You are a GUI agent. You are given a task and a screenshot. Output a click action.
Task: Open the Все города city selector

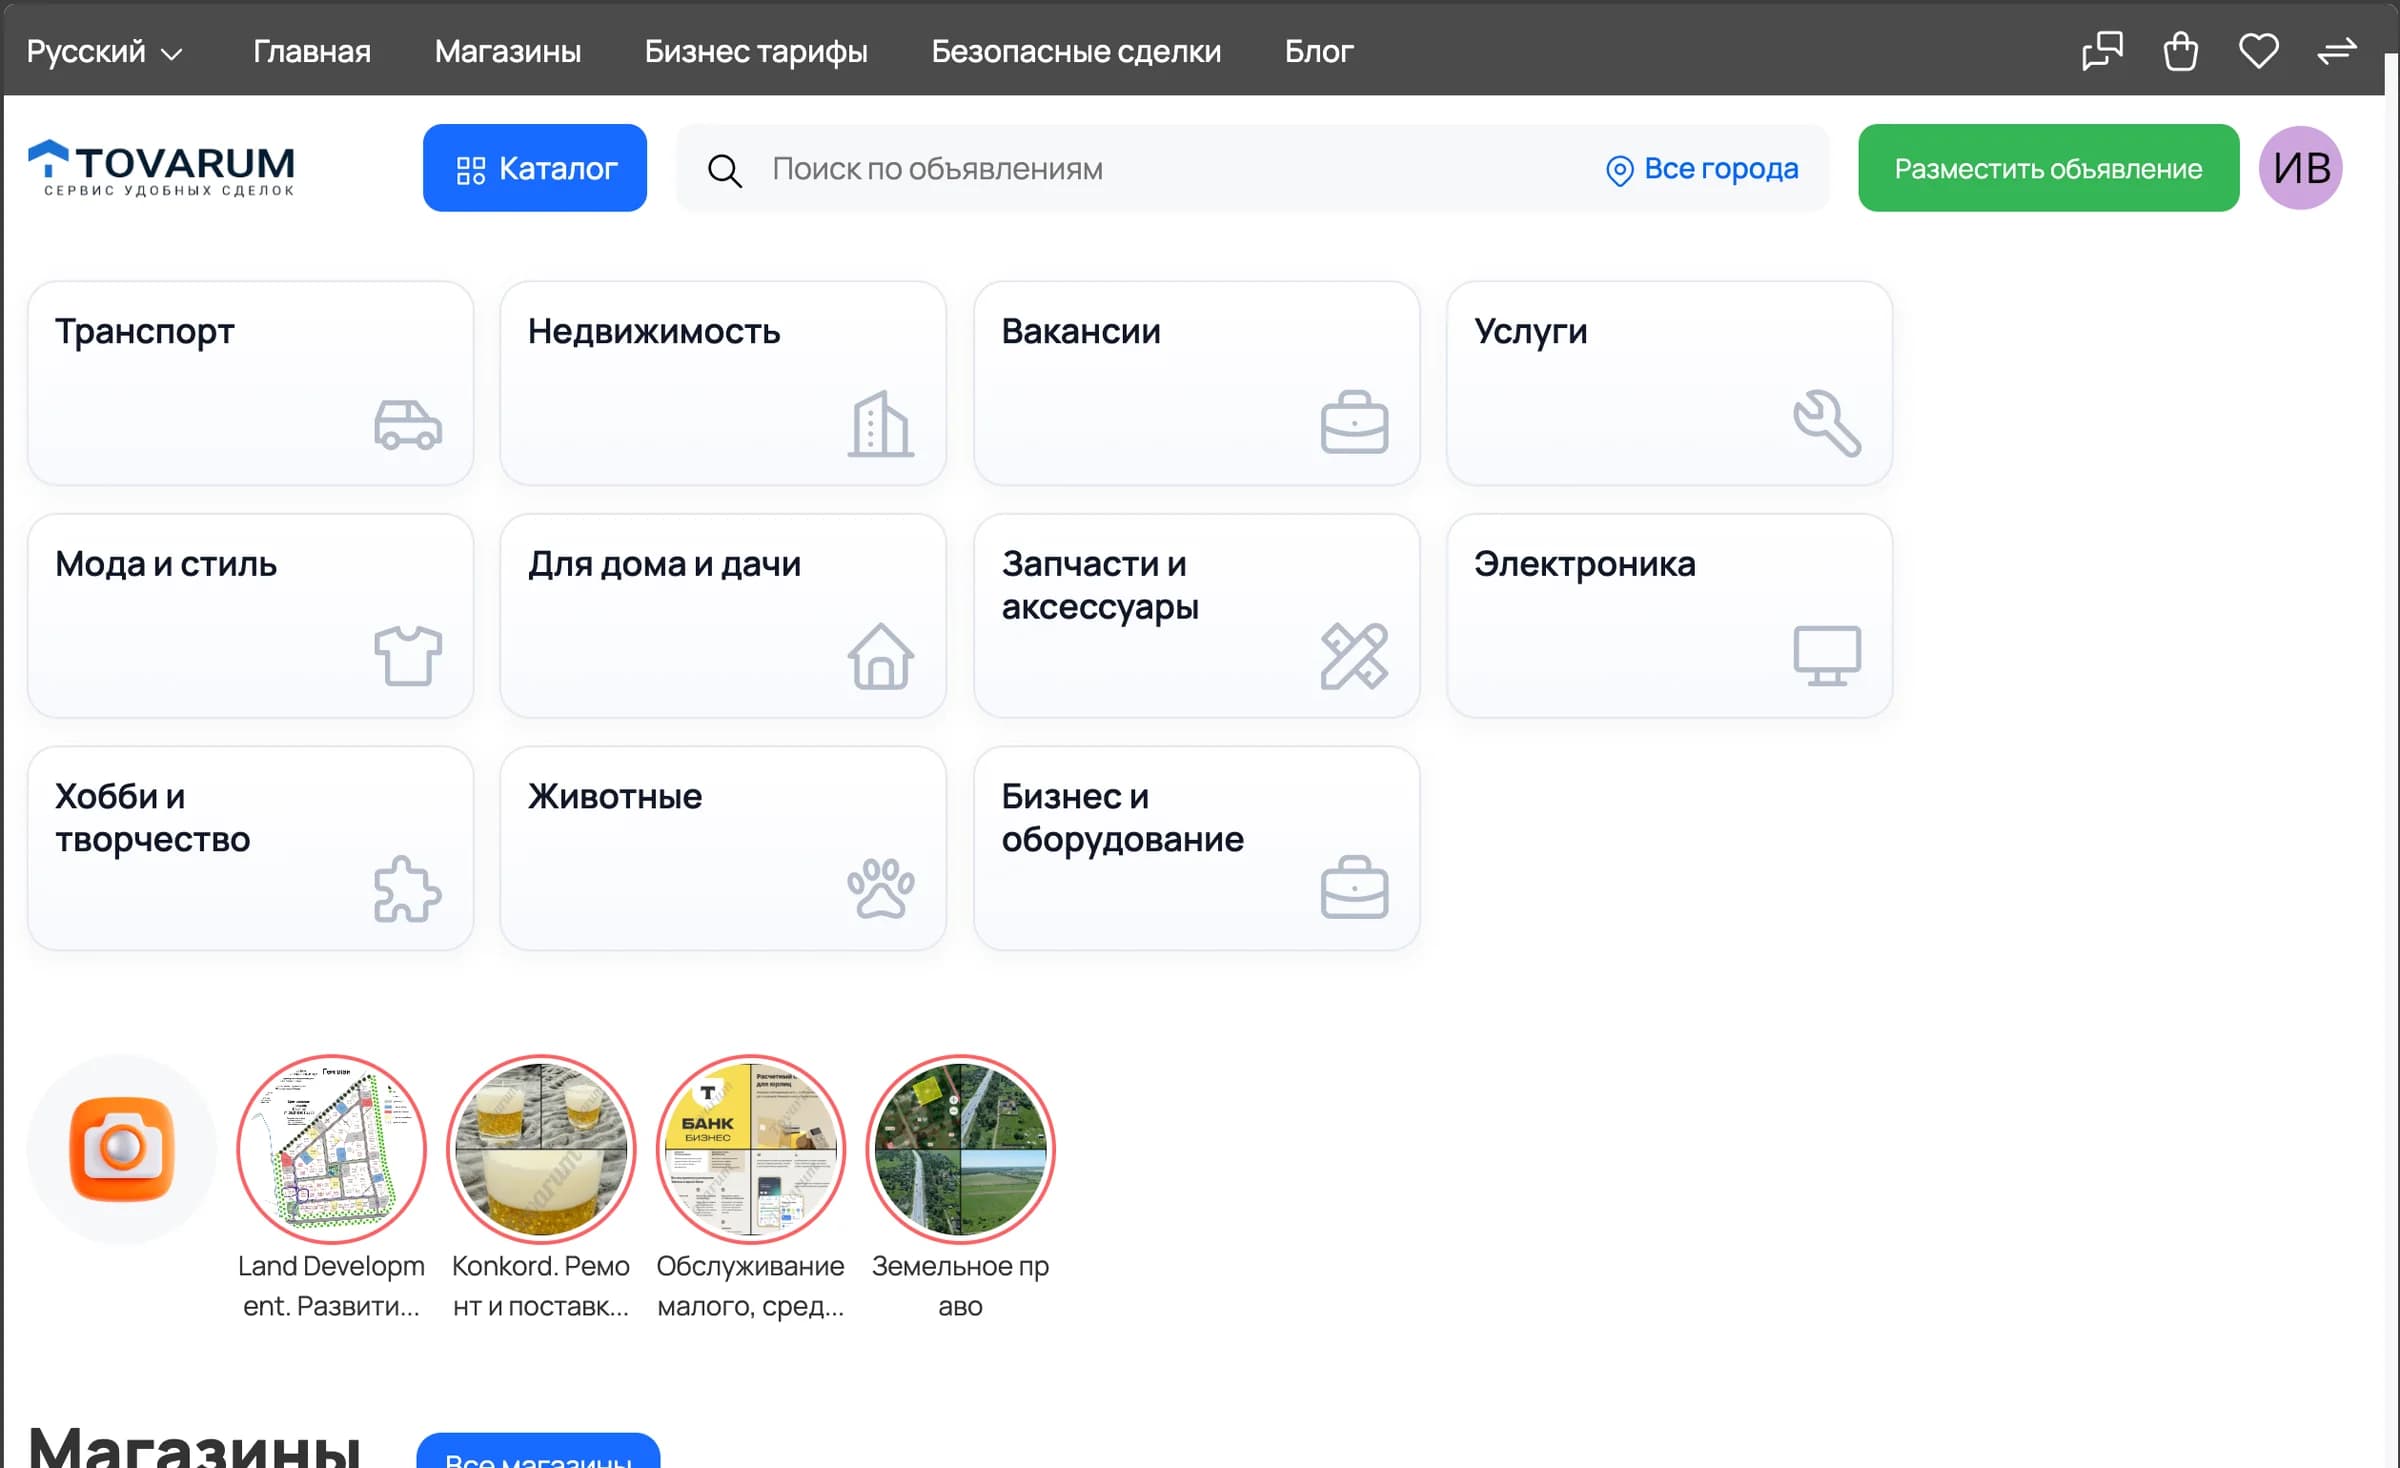(x=1702, y=169)
